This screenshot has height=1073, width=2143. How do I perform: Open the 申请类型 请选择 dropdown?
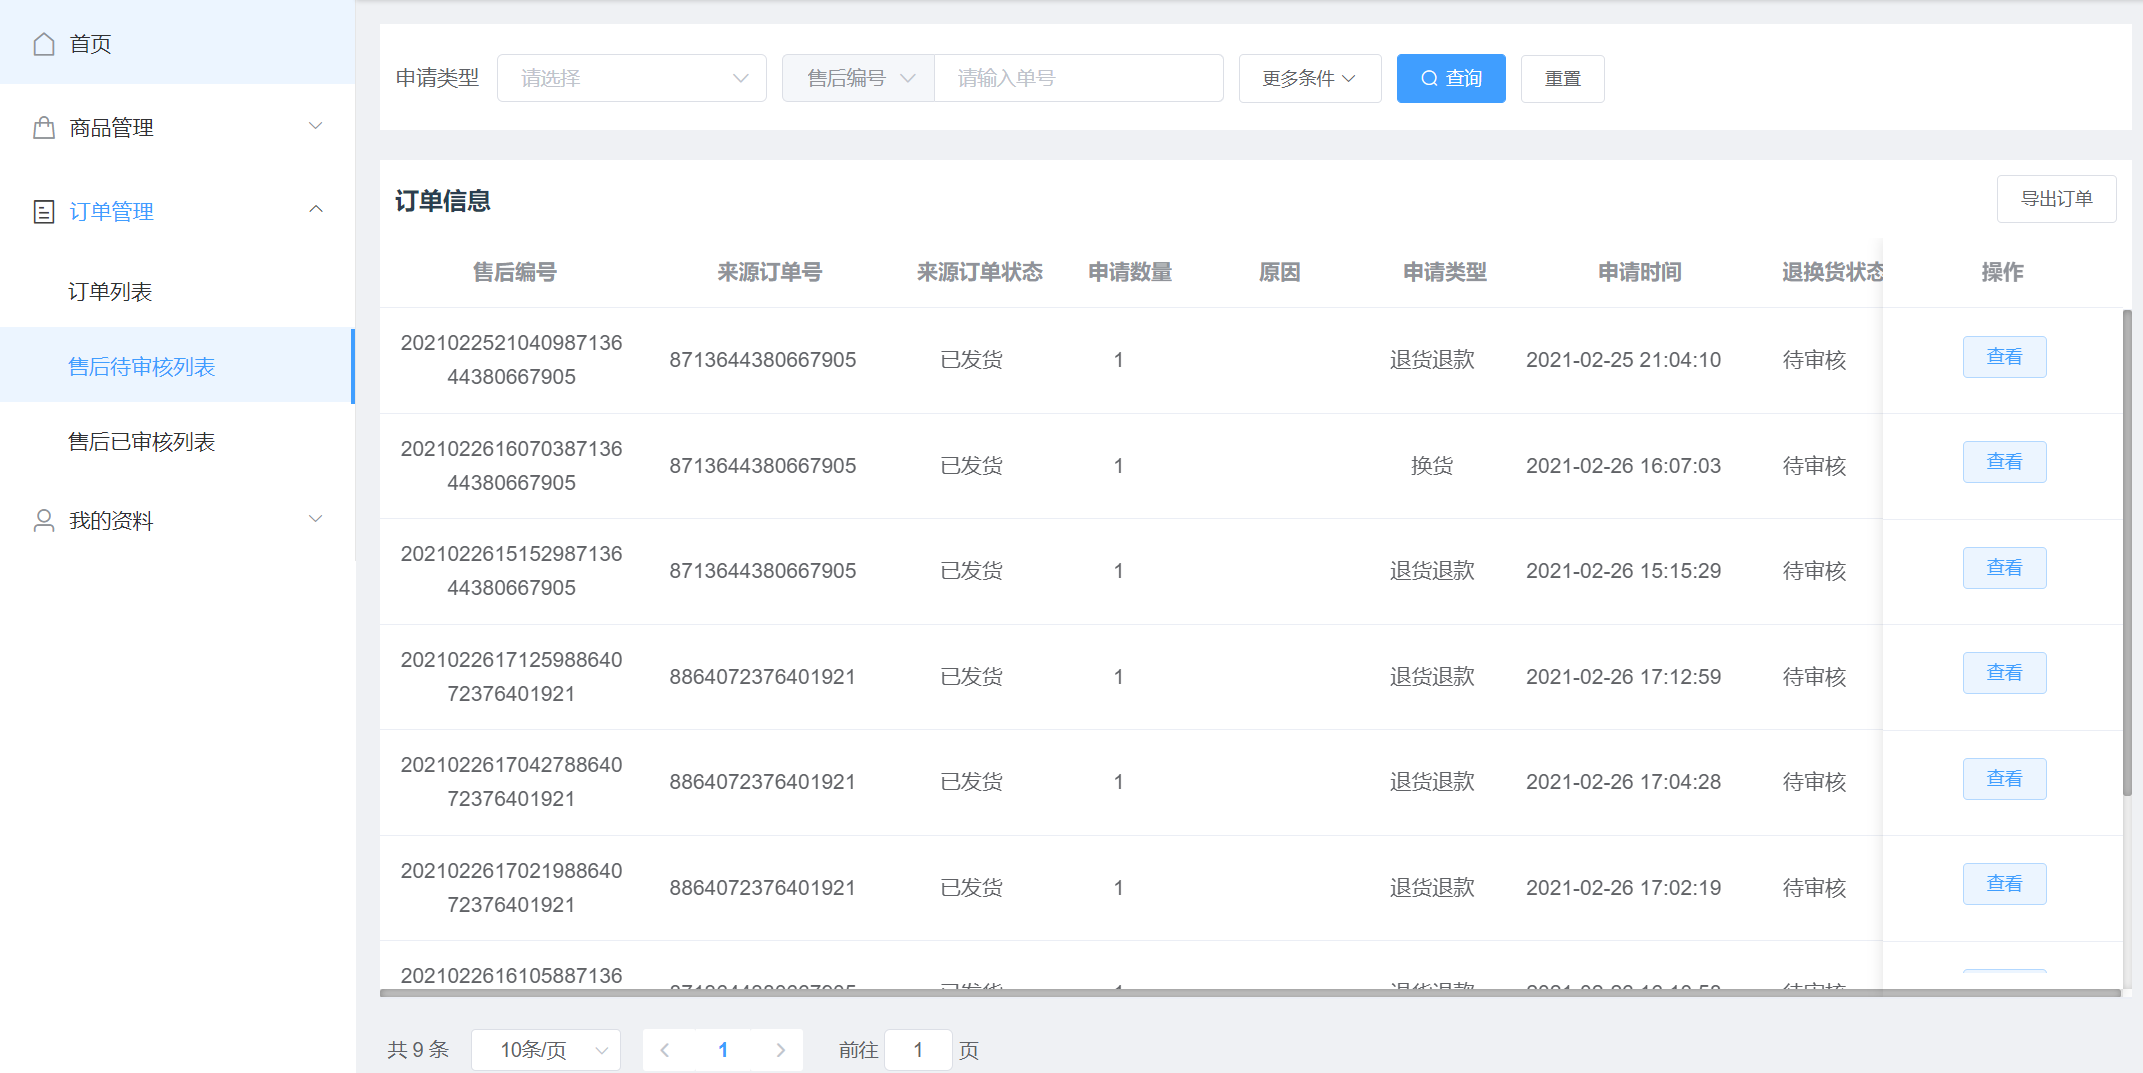coord(632,78)
